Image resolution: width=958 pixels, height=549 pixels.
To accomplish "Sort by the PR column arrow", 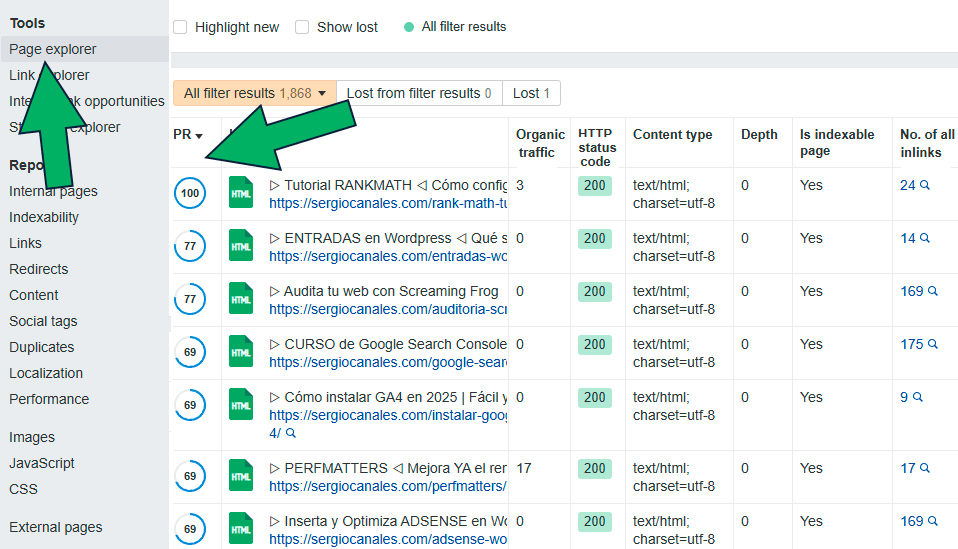I will [199, 136].
